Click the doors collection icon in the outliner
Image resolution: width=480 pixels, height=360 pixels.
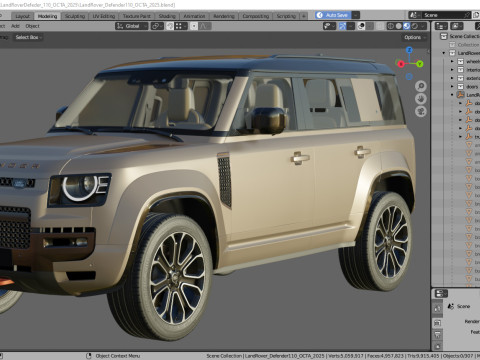tap(460, 87)
